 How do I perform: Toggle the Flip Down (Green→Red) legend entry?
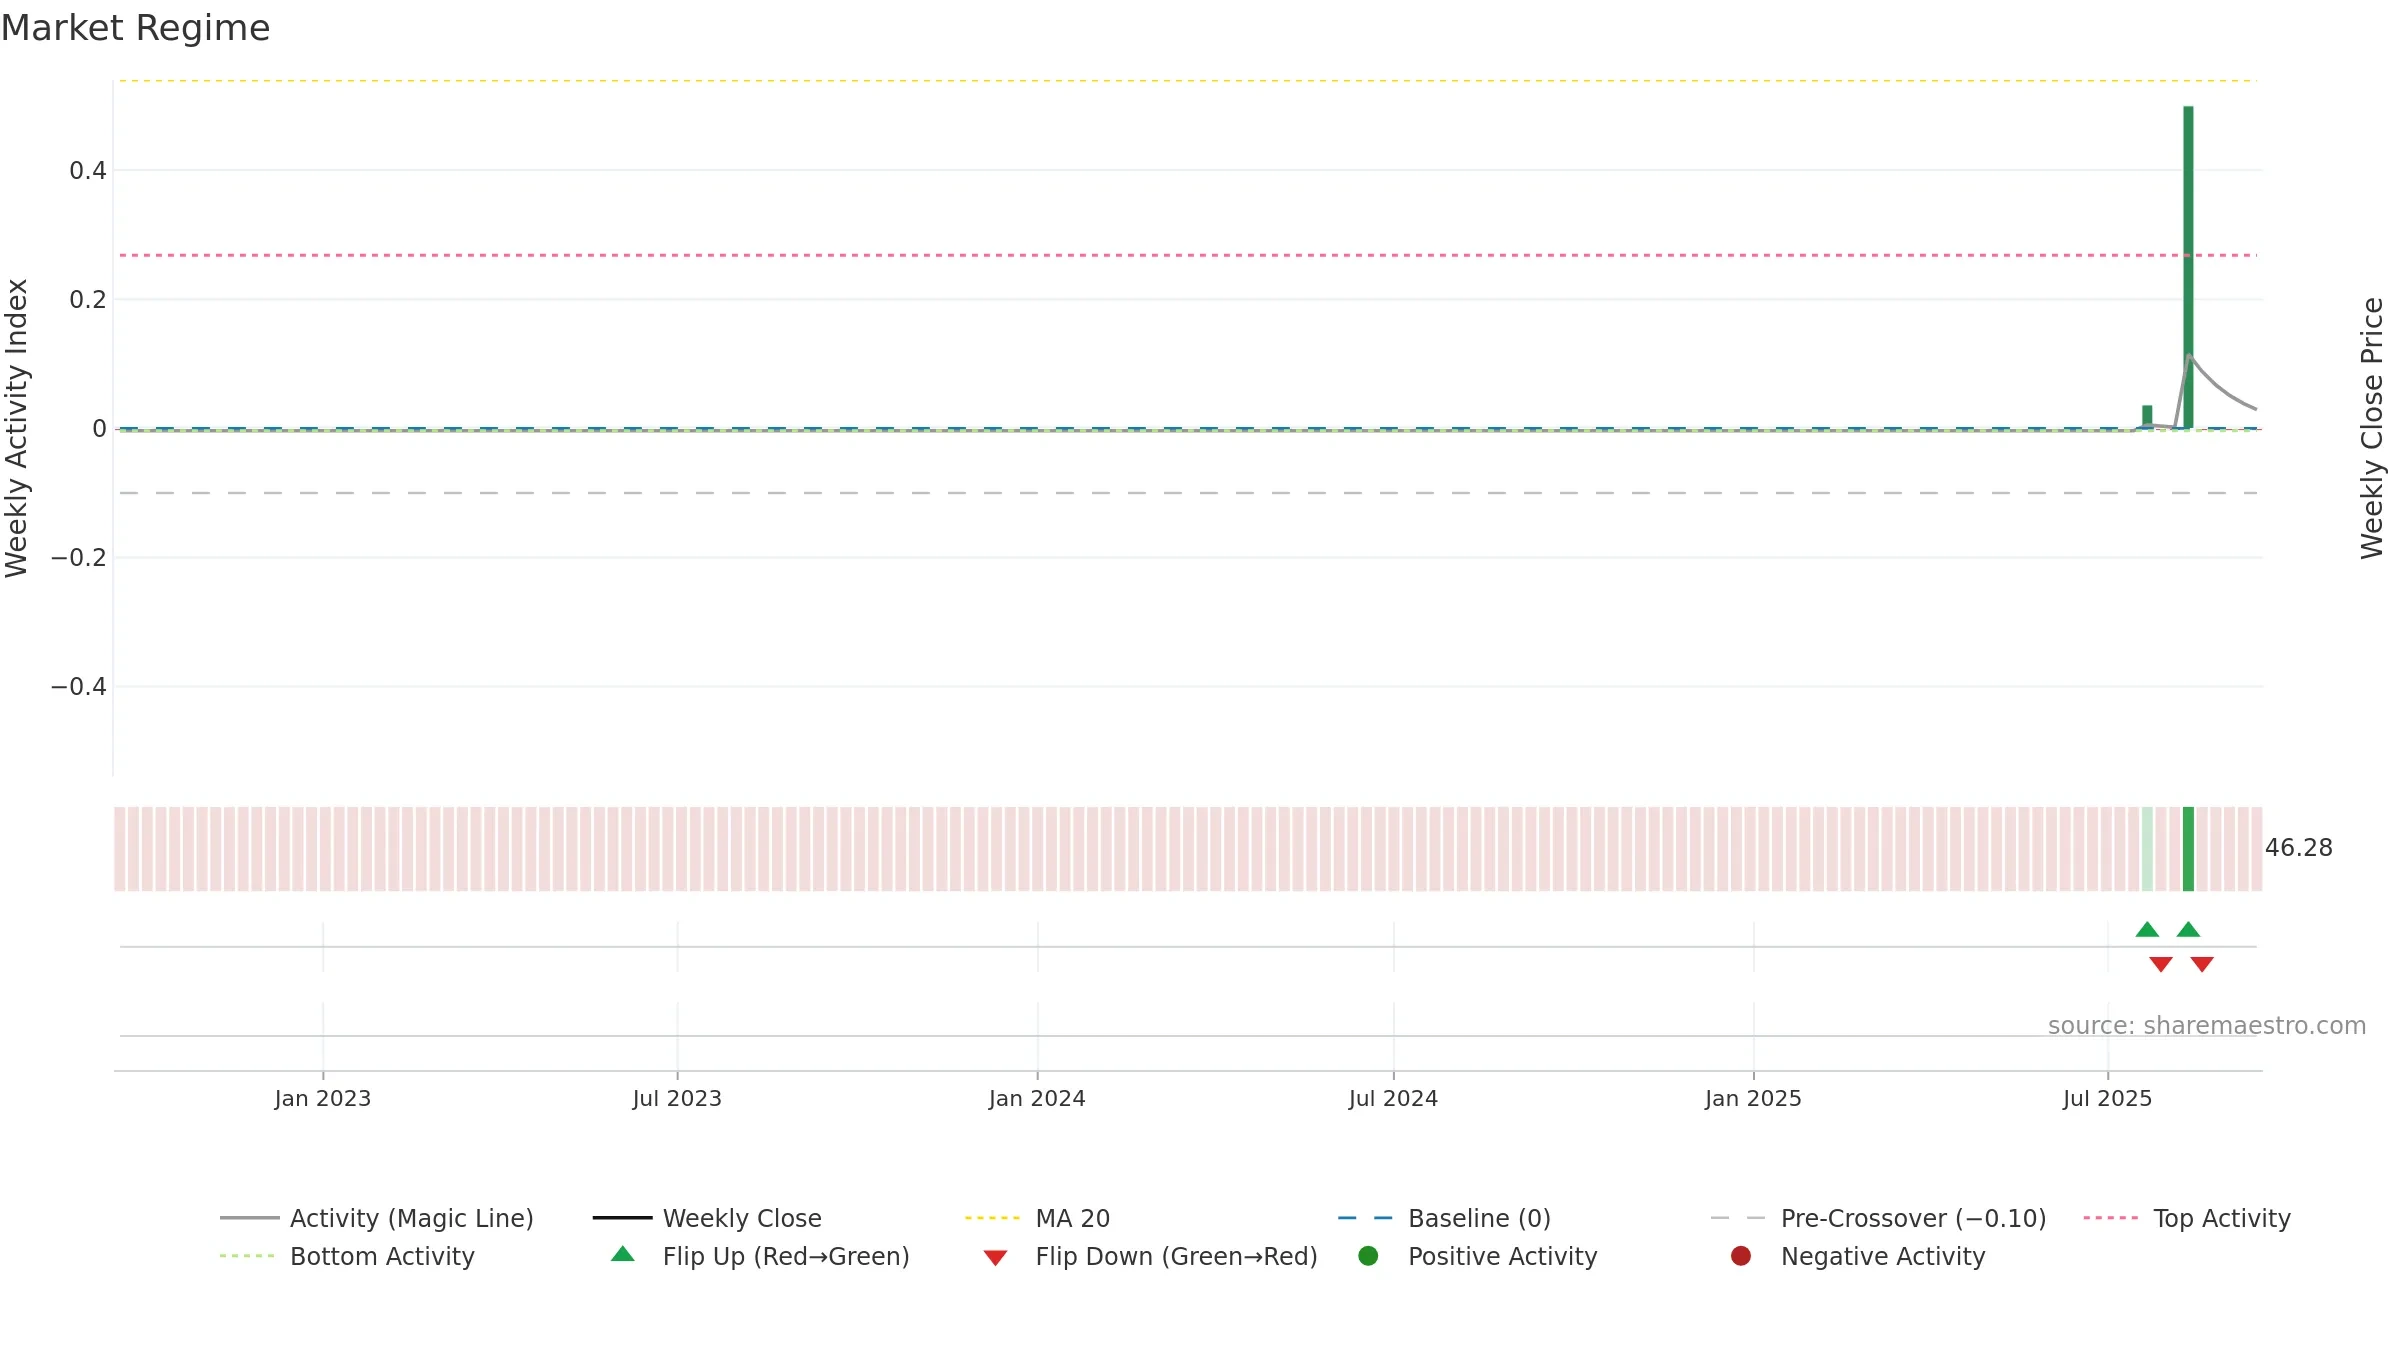click(1150, 1256)
